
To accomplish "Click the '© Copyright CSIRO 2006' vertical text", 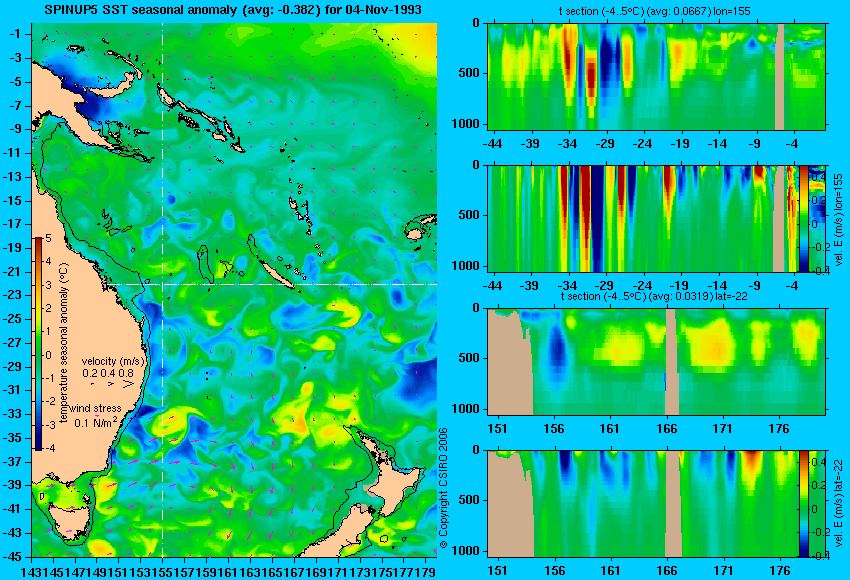I will (x=443, y=488).
